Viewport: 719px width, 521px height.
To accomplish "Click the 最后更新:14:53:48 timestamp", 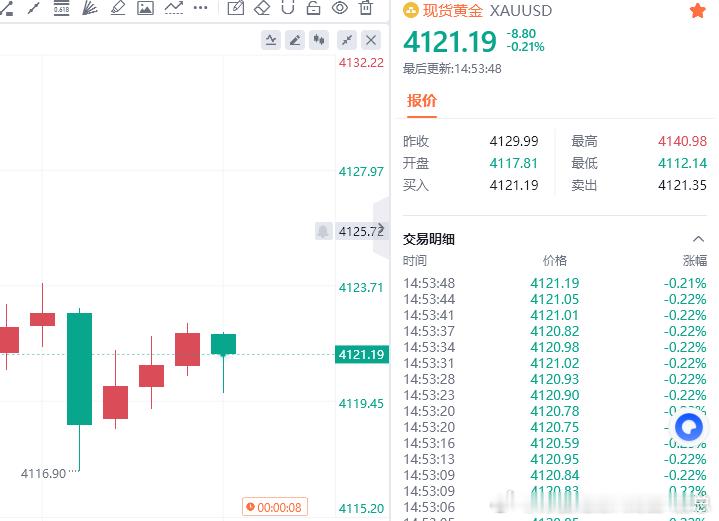I will tap(452, 69).
